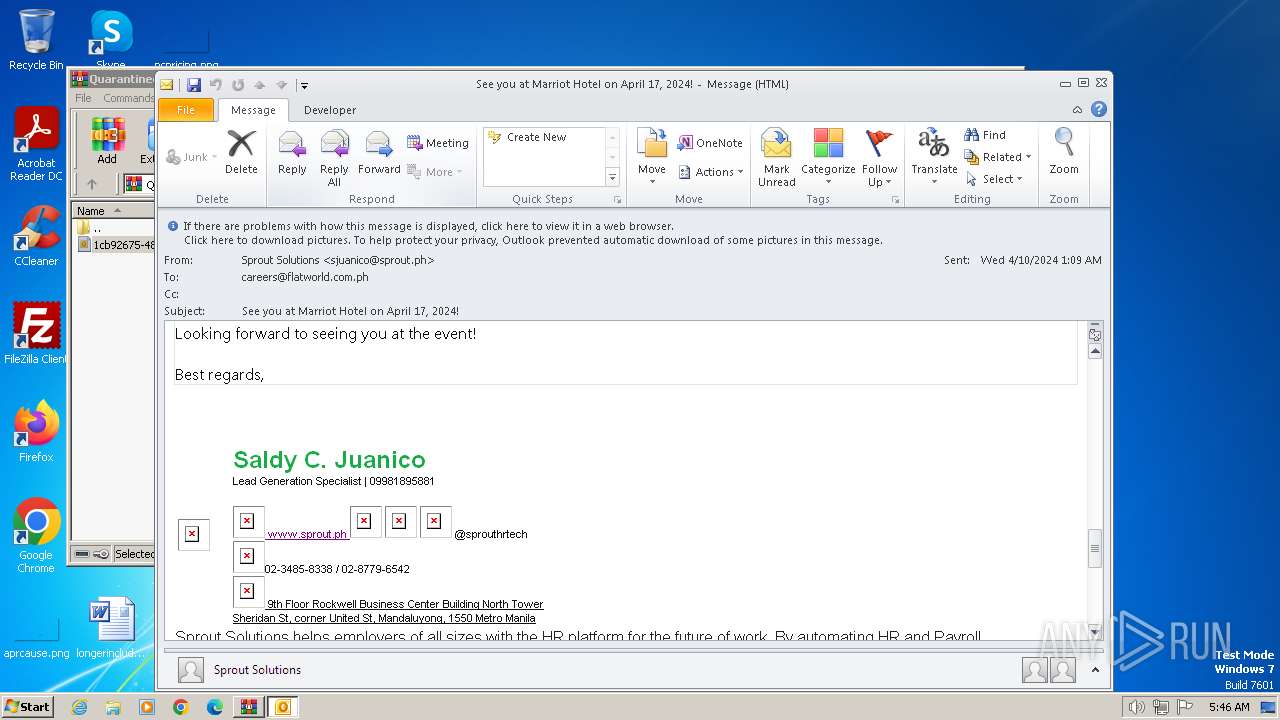Open Outlook Help question mark

point(1098,109)
